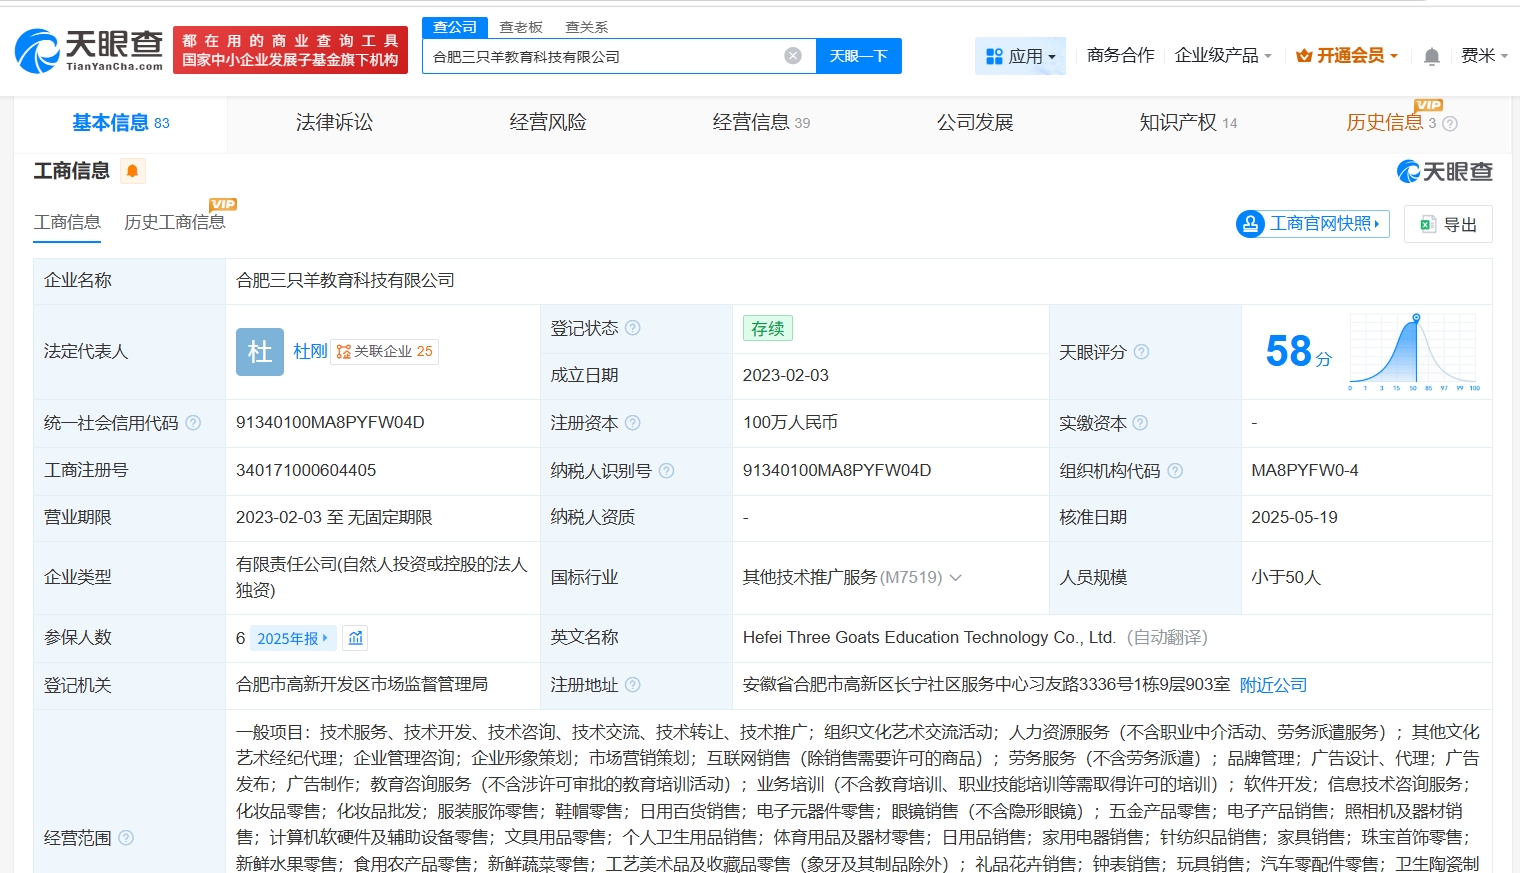
Task: Open the 经营信息 tab
Action: (761, 123)
